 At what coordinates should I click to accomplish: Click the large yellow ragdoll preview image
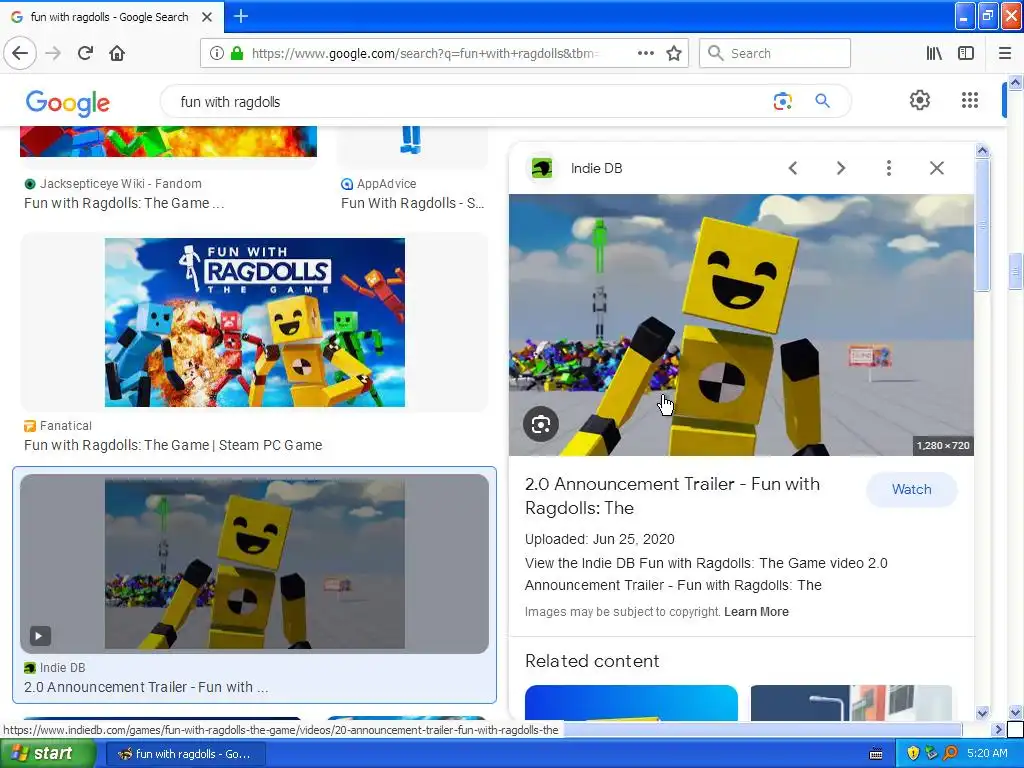(x=741, y=325)
